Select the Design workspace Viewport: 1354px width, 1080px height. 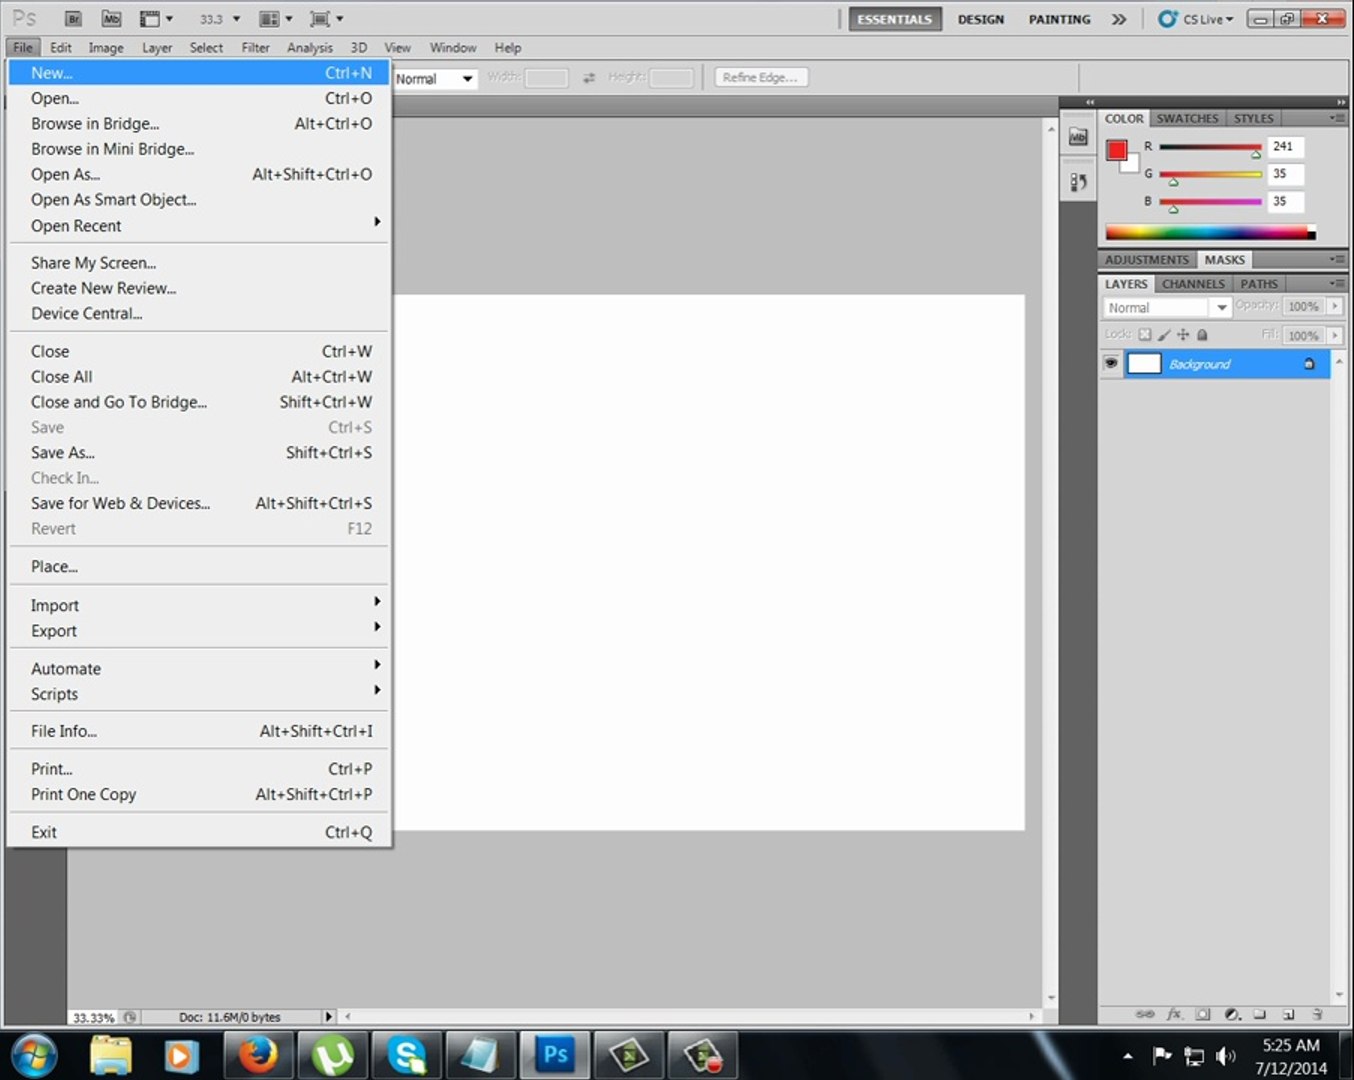pyautogui.click(x=980, y=19)
